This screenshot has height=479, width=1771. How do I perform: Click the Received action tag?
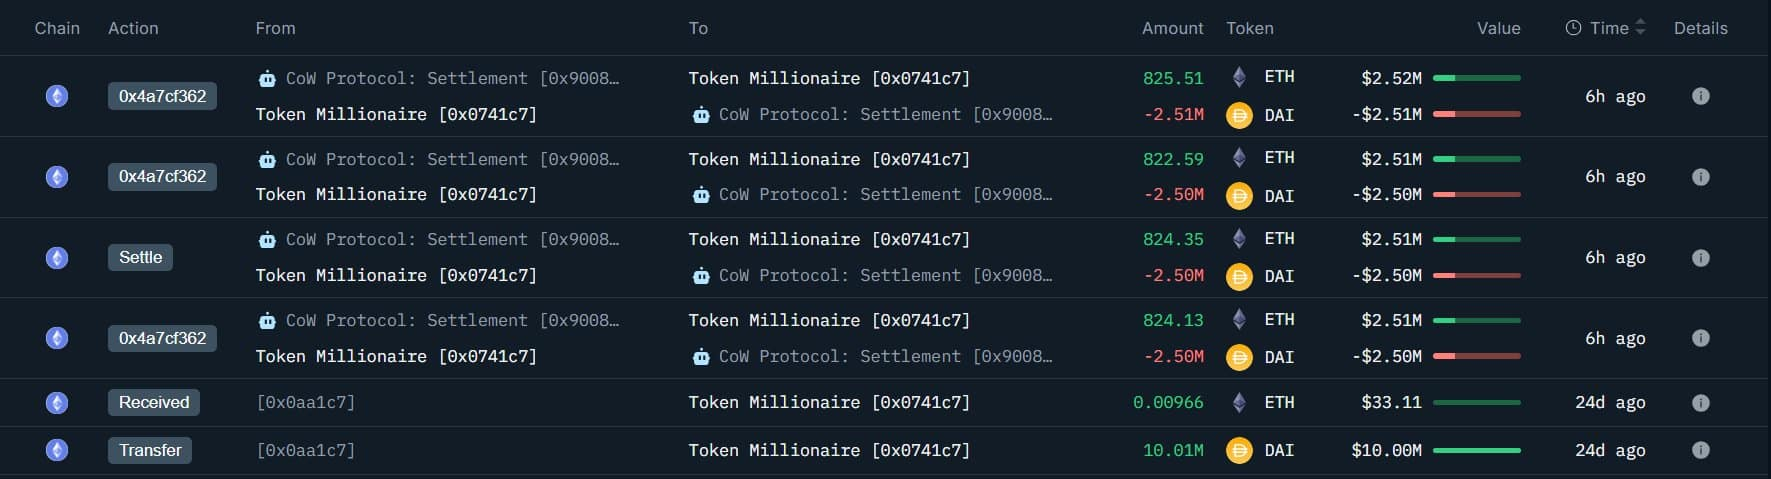(154, 402)
